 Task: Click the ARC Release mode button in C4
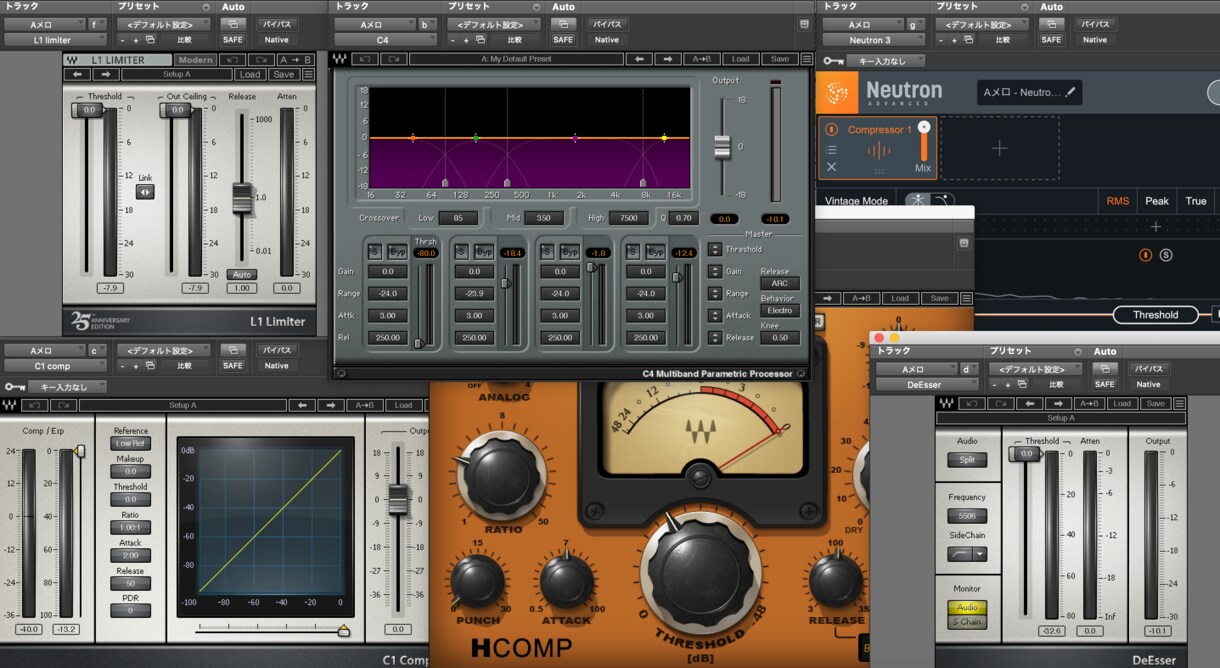(x=780, y=283)
